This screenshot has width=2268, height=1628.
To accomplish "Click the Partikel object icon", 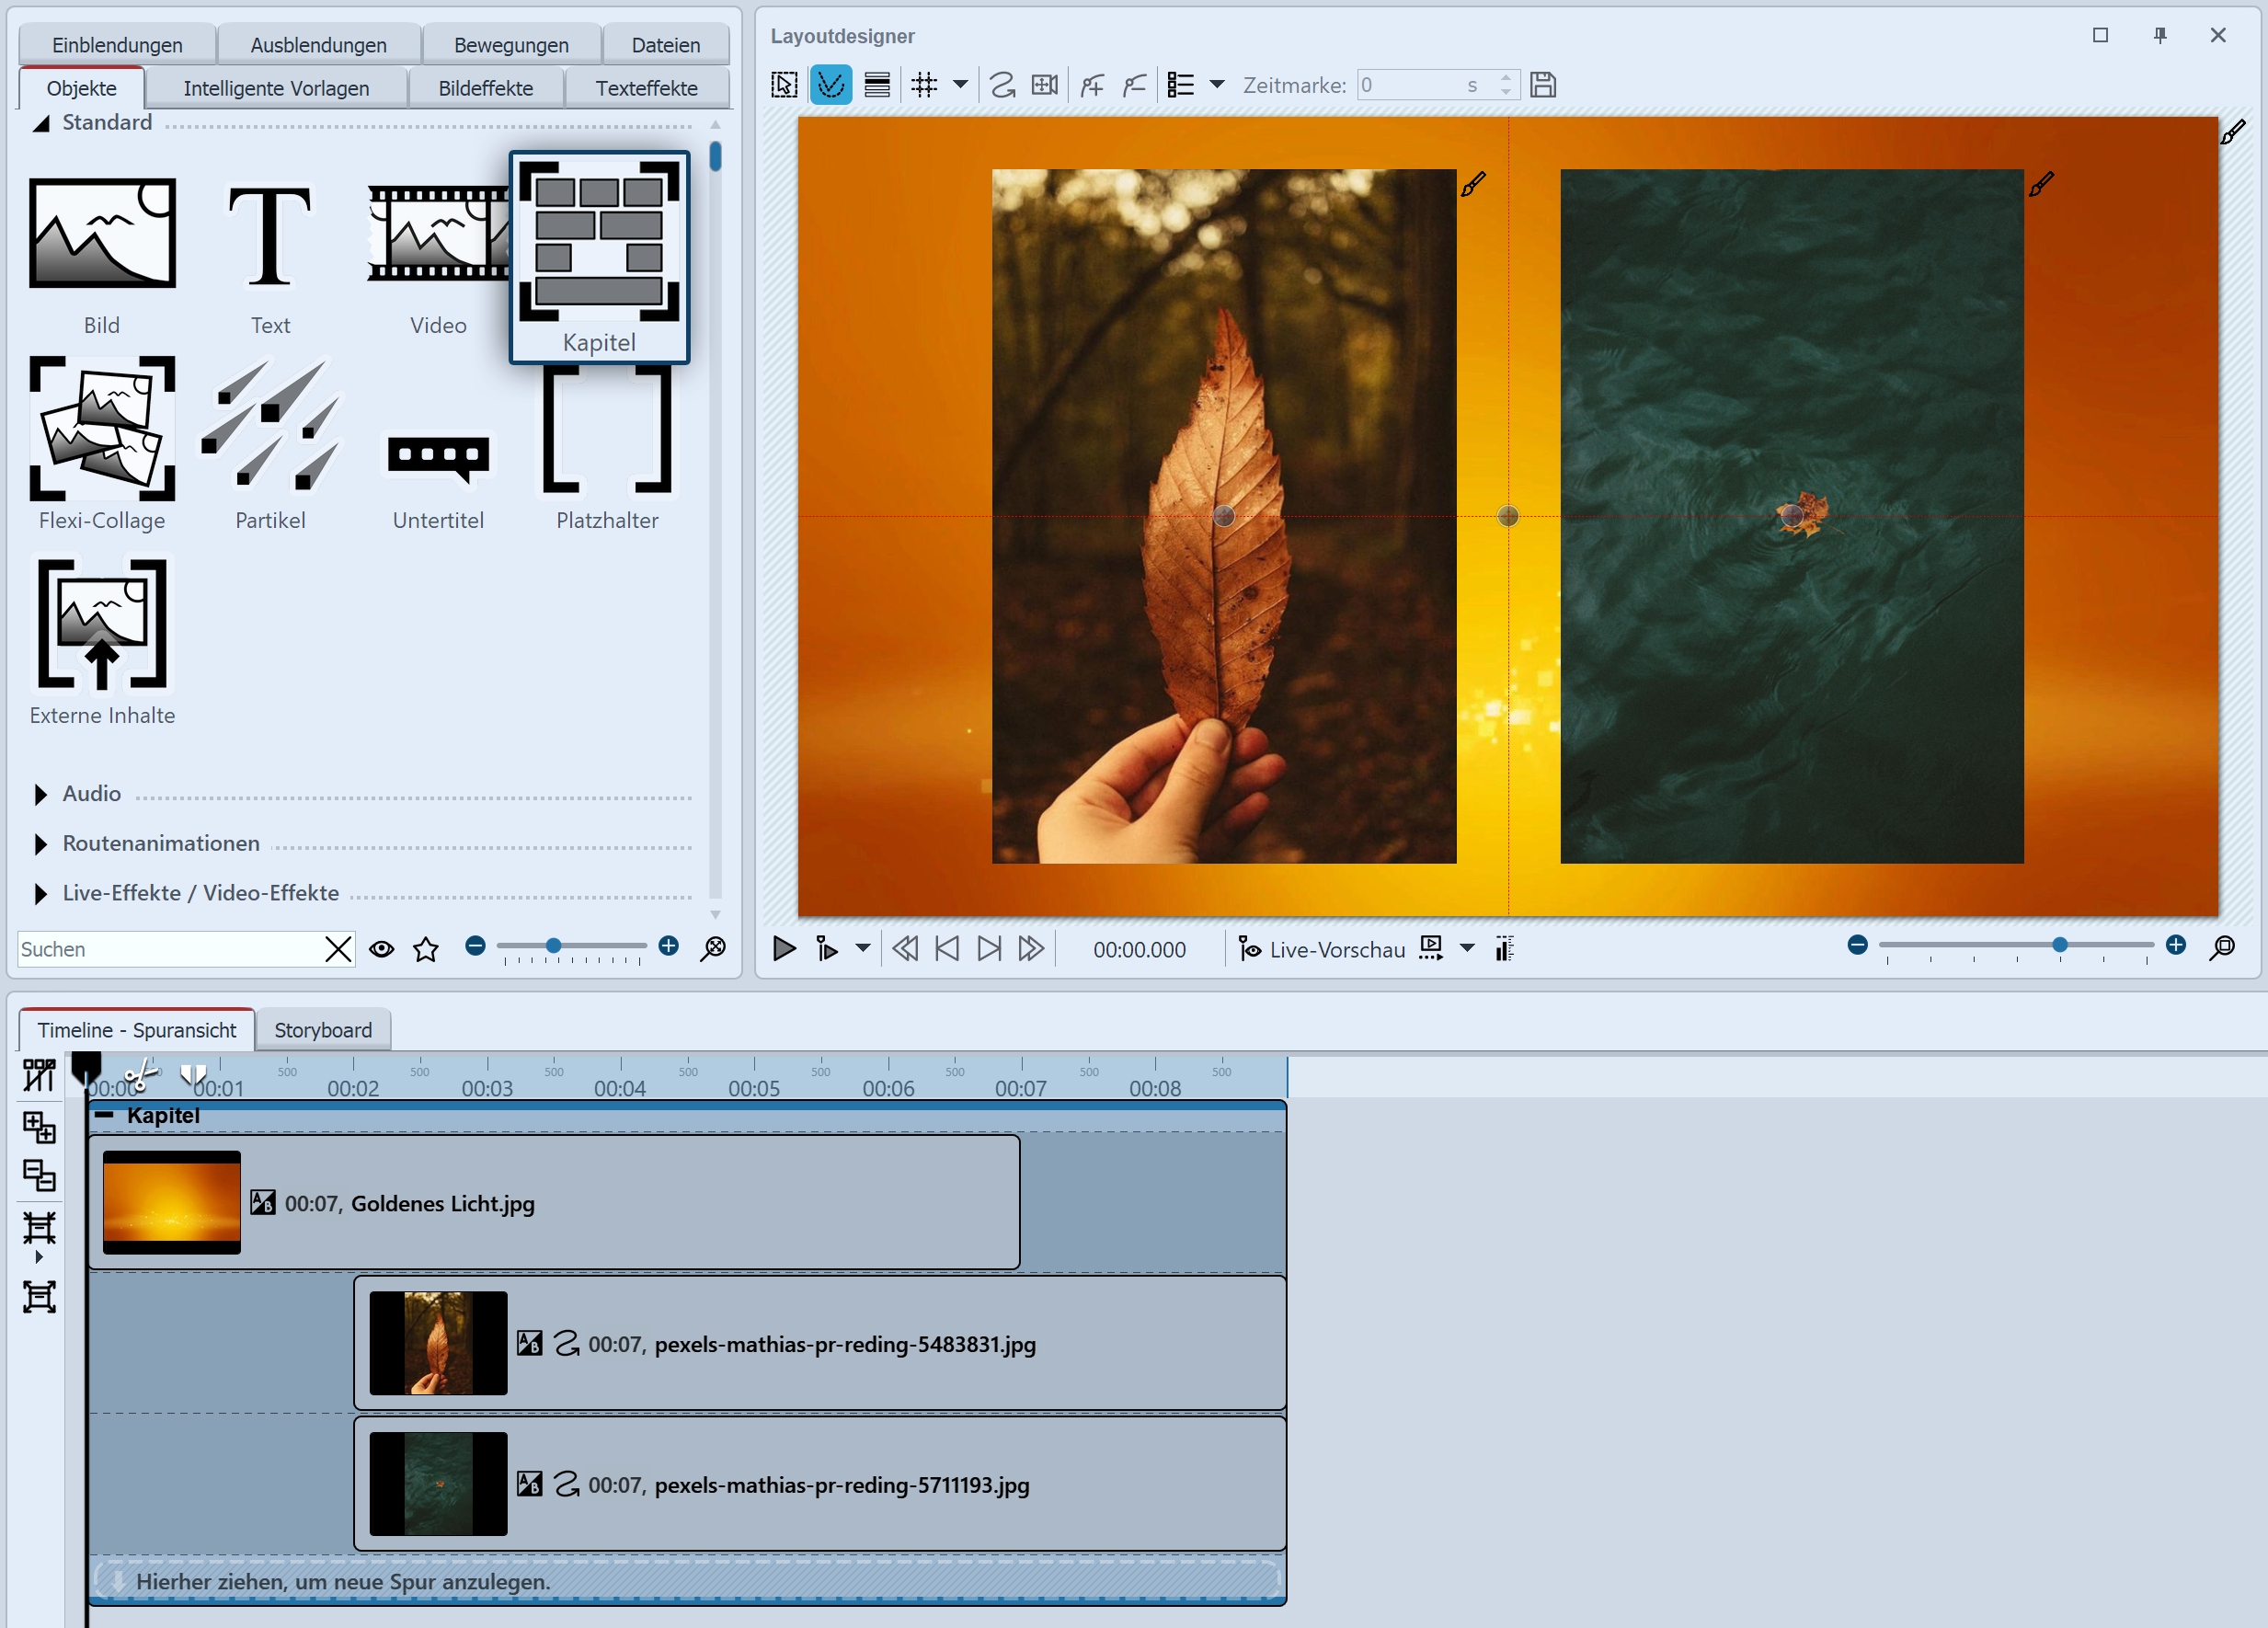I will point(270,428).
